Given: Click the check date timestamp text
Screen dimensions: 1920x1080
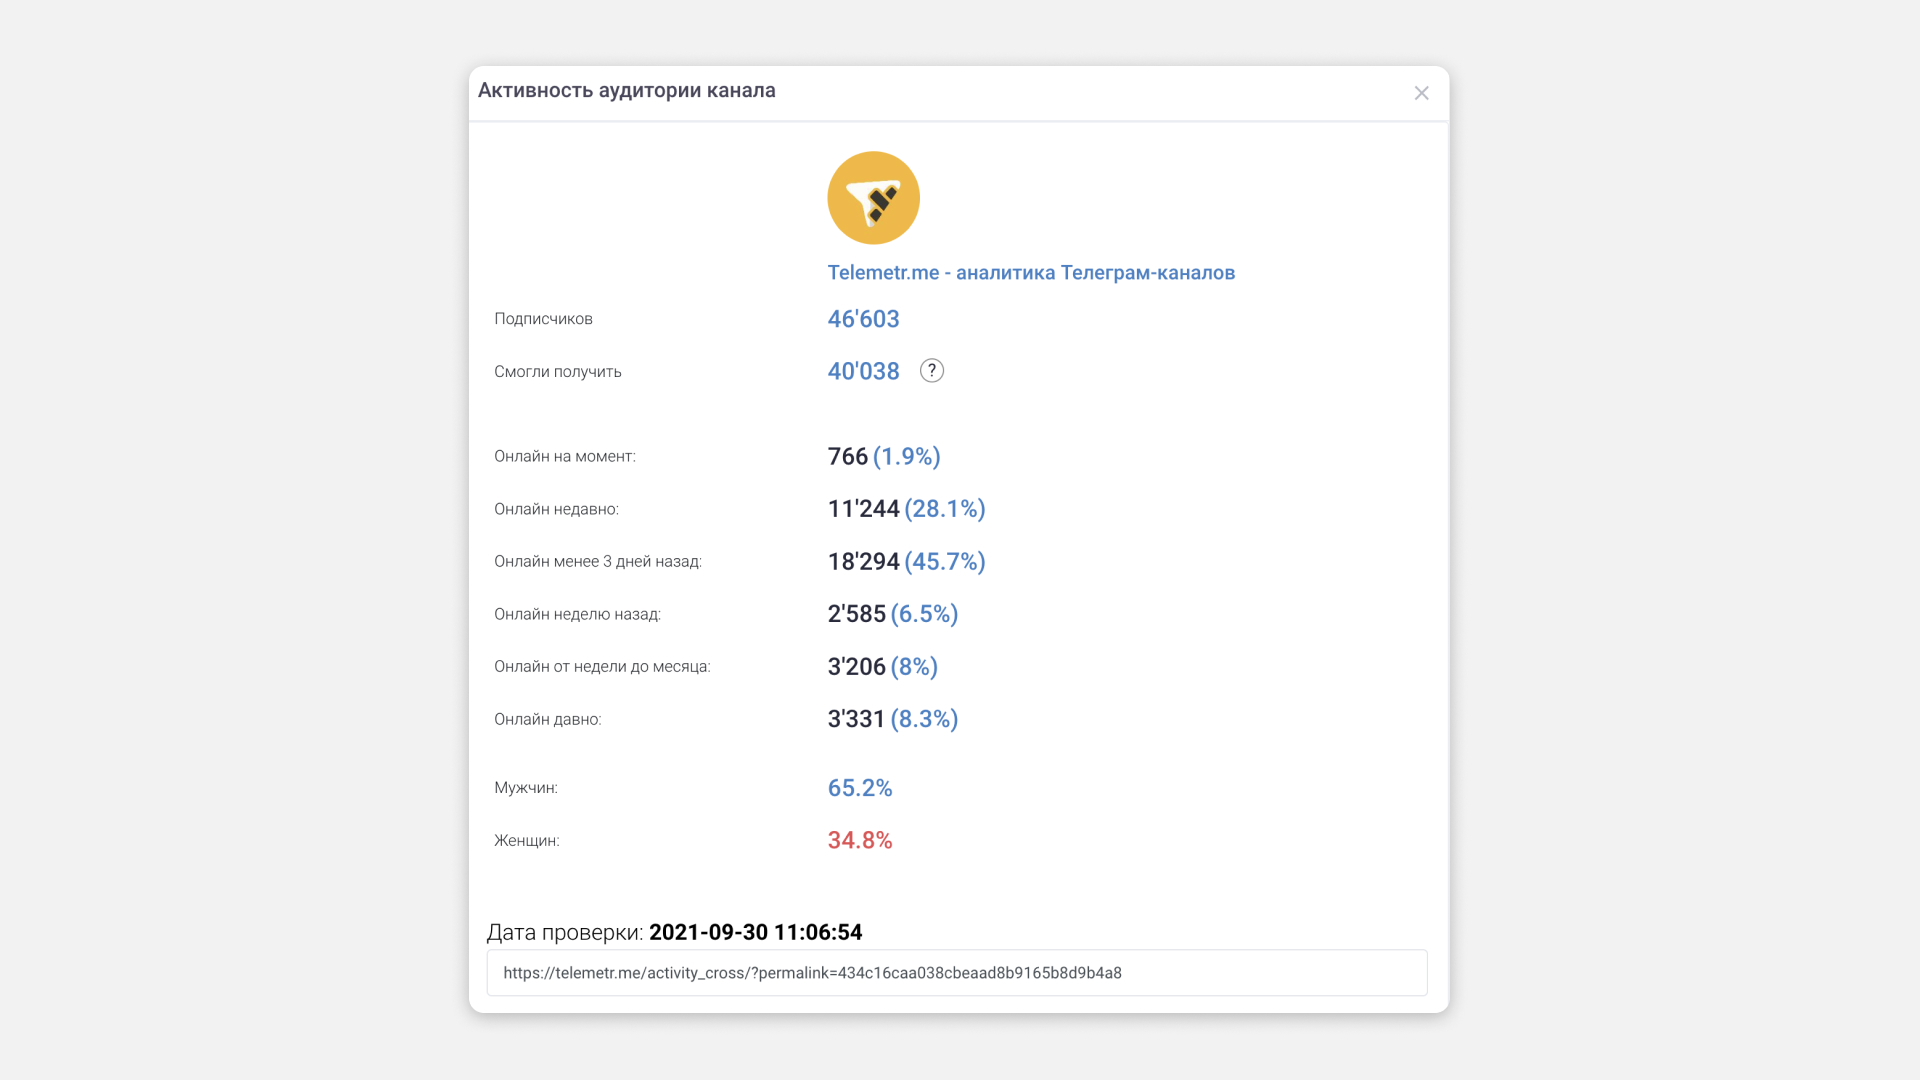Looking at the screenshot, I should pos(755,932).
